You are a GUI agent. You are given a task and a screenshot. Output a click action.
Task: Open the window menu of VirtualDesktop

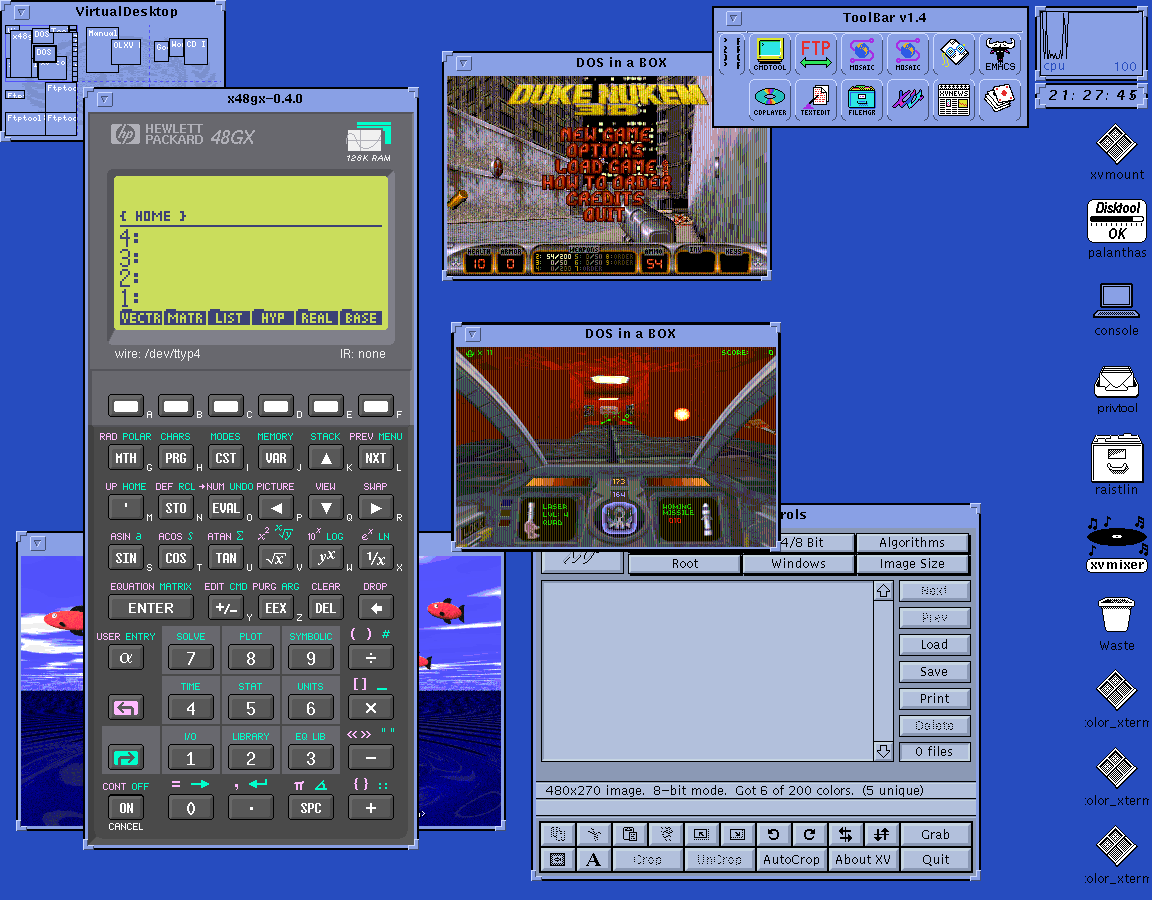22,12
